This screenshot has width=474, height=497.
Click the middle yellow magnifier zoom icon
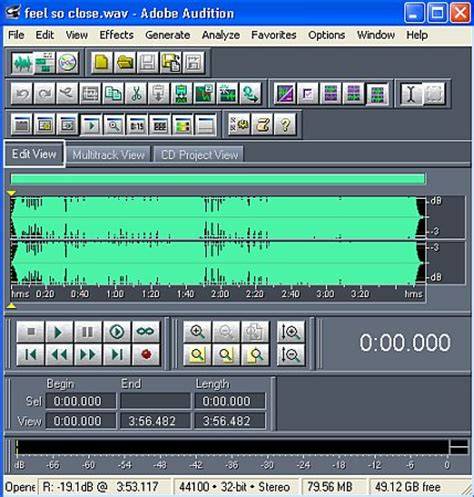point(226,355)
